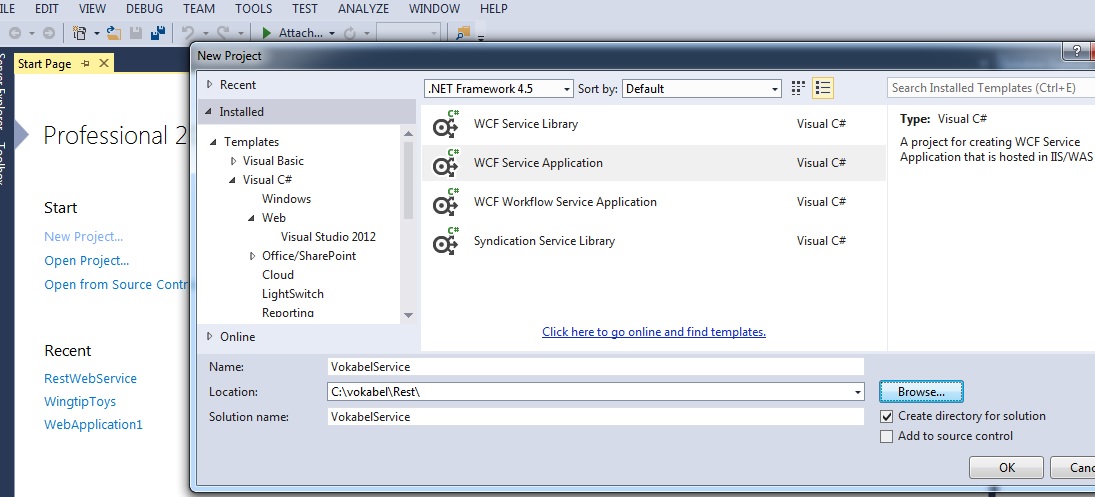Open the New Project toolbar dropdown arrow
The height and width of the screenshot is (497, 1095).
point(96,33)
